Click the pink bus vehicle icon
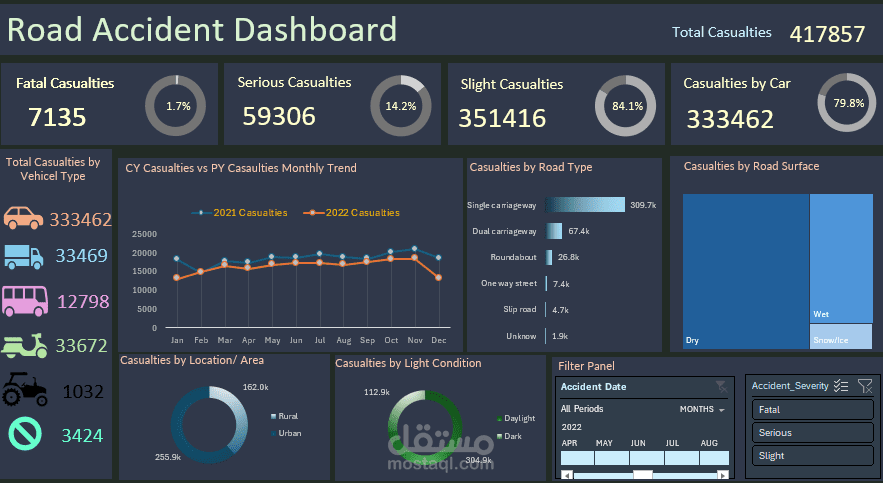The height and width of the screenshot is (483, 883). [25, 301]
